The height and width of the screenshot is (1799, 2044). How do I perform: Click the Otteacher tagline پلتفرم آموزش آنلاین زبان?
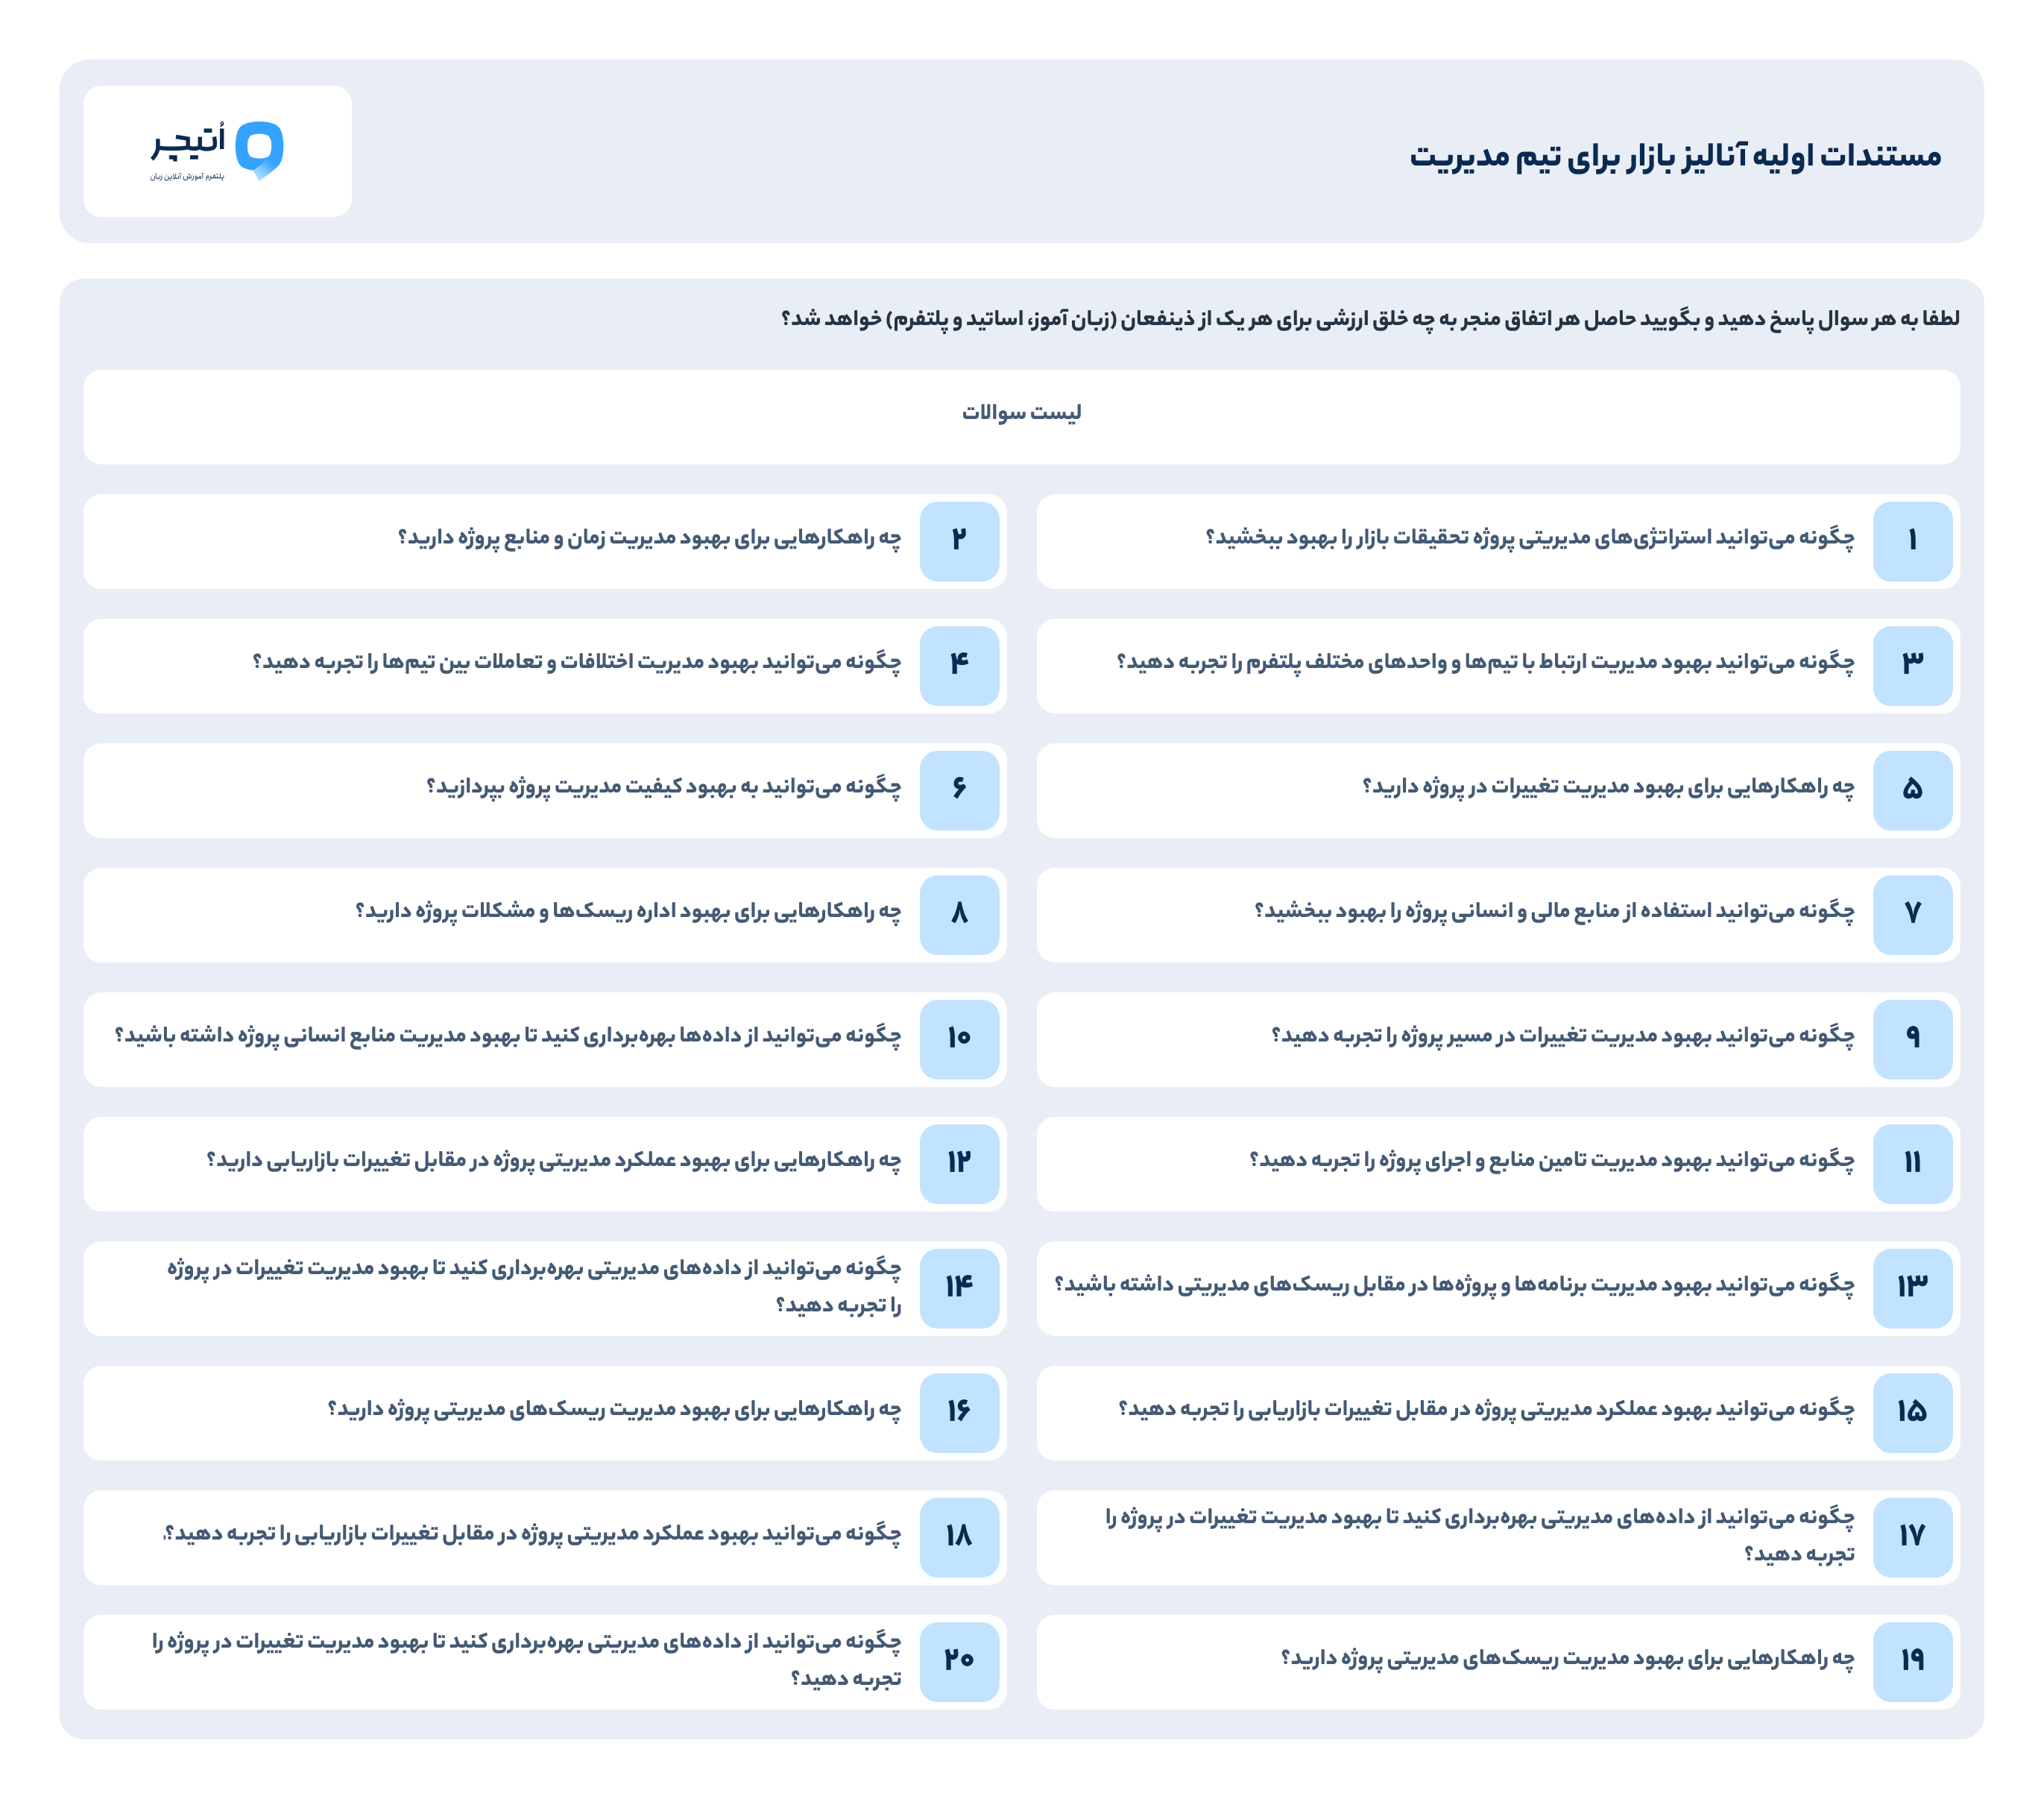(187, 177)
